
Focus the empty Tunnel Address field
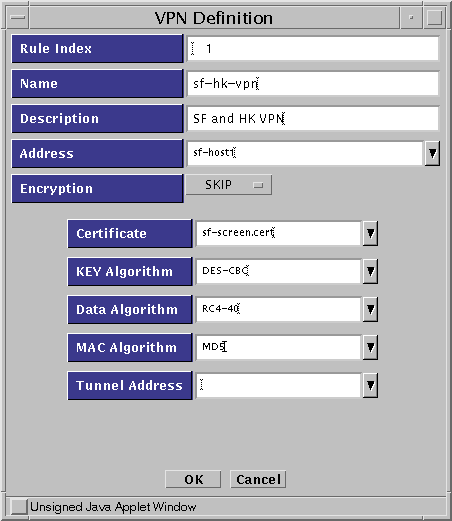point(279,385)
